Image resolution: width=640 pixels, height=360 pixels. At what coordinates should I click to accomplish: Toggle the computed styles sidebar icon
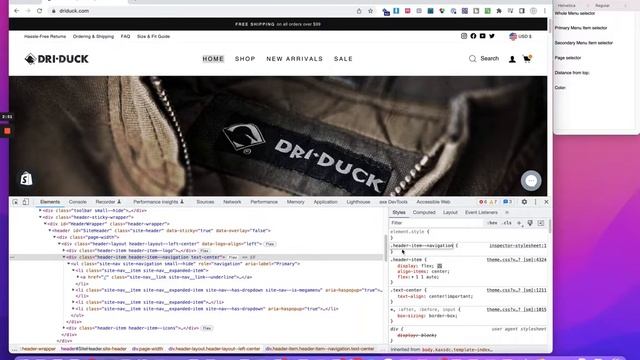pyautogui.click(x=541, y=223)
